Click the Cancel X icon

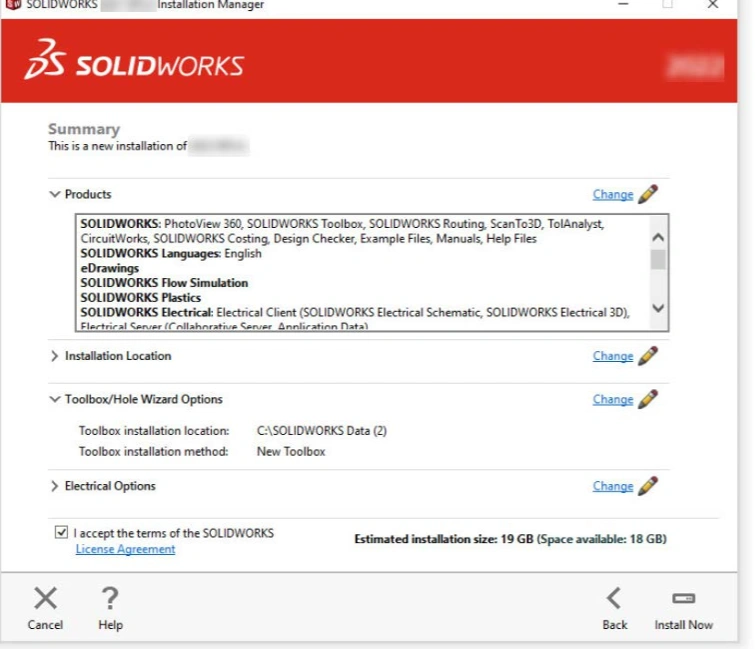coord(45,598)
